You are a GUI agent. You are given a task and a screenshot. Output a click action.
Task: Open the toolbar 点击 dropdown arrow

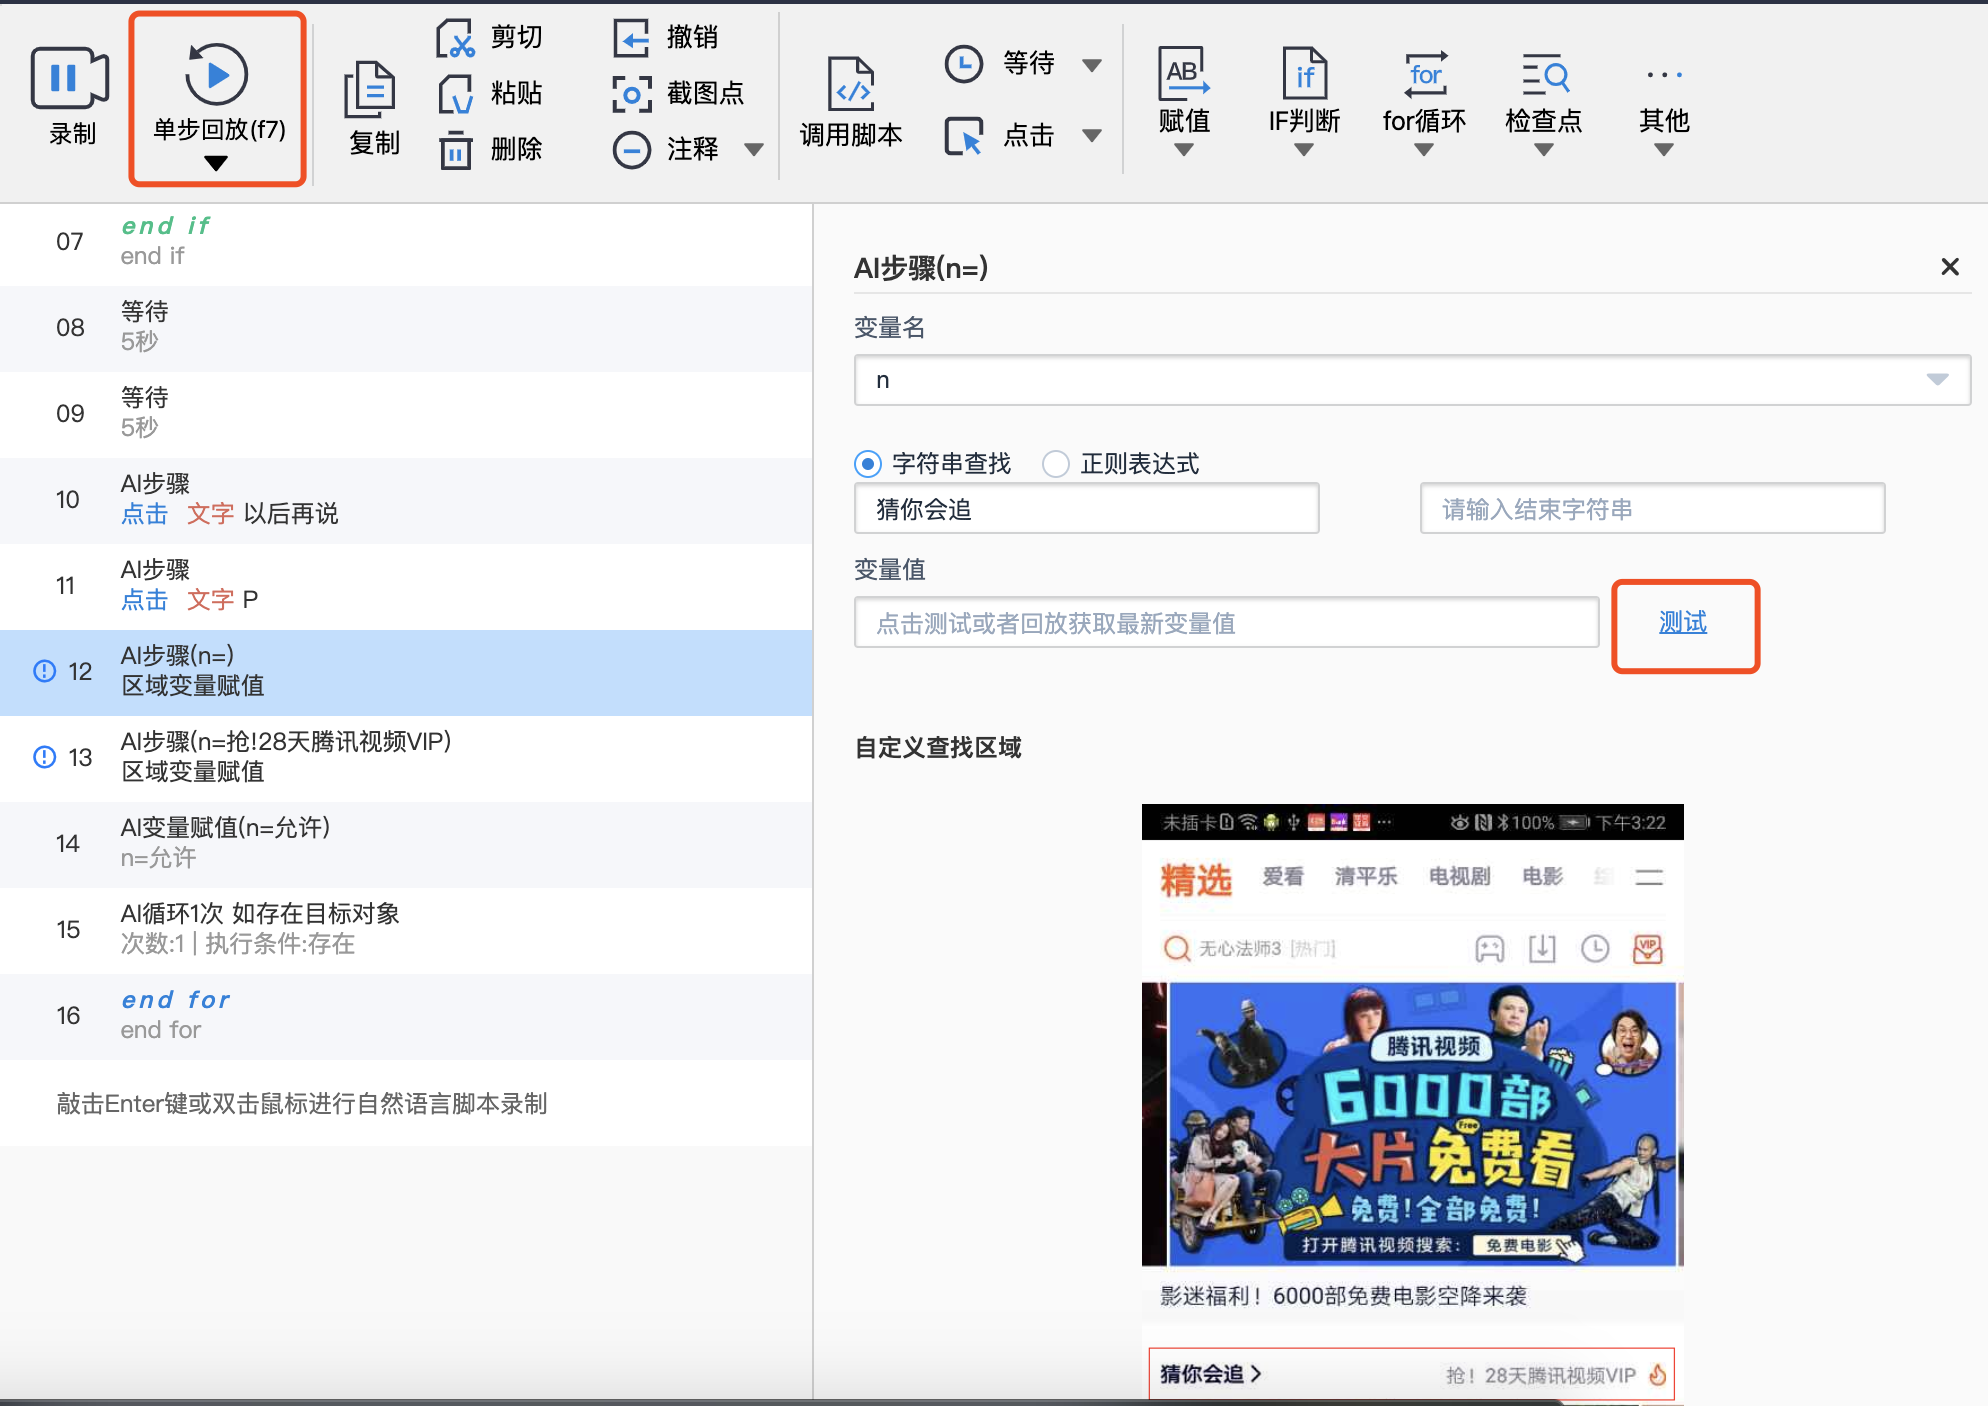click(1092, 136)
